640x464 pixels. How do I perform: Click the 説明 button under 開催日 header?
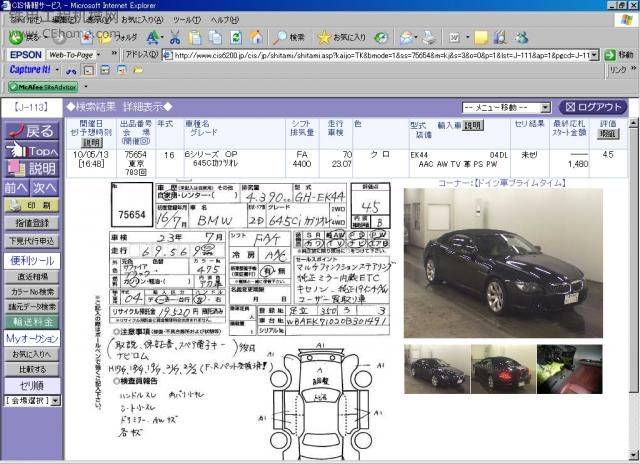click(x=92, y=142)
